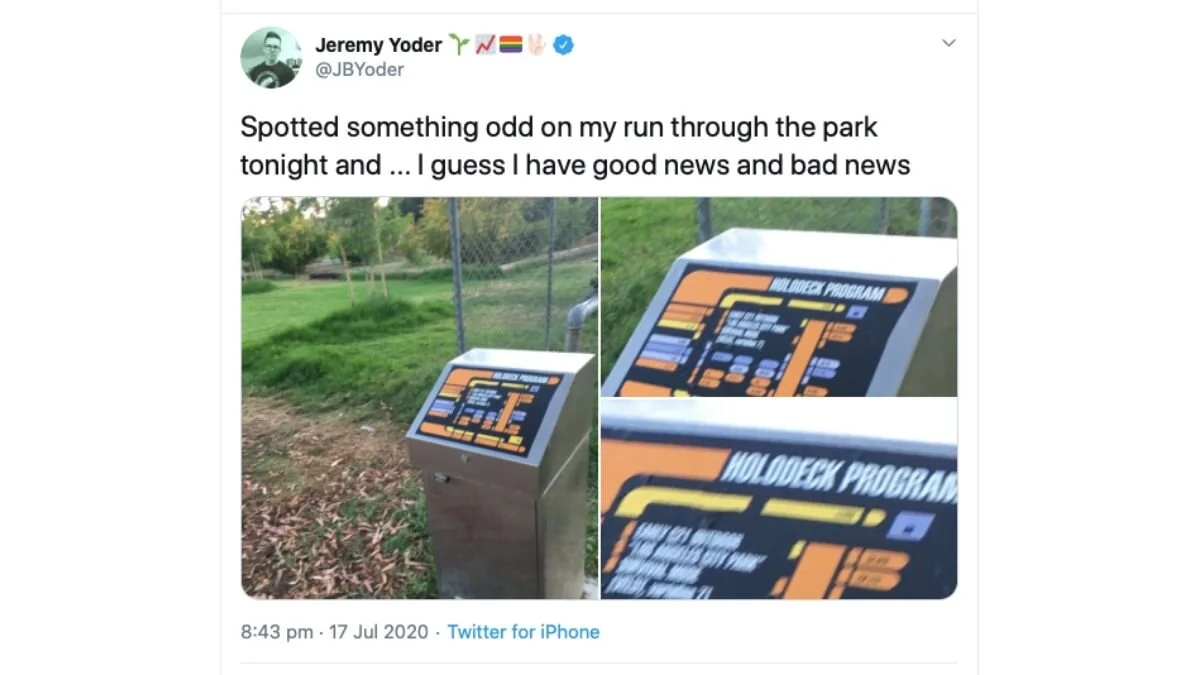The image size is (1200, 675).
Task: Click the Holodeck Program label in top-right photo
Action: pos(827,290)
